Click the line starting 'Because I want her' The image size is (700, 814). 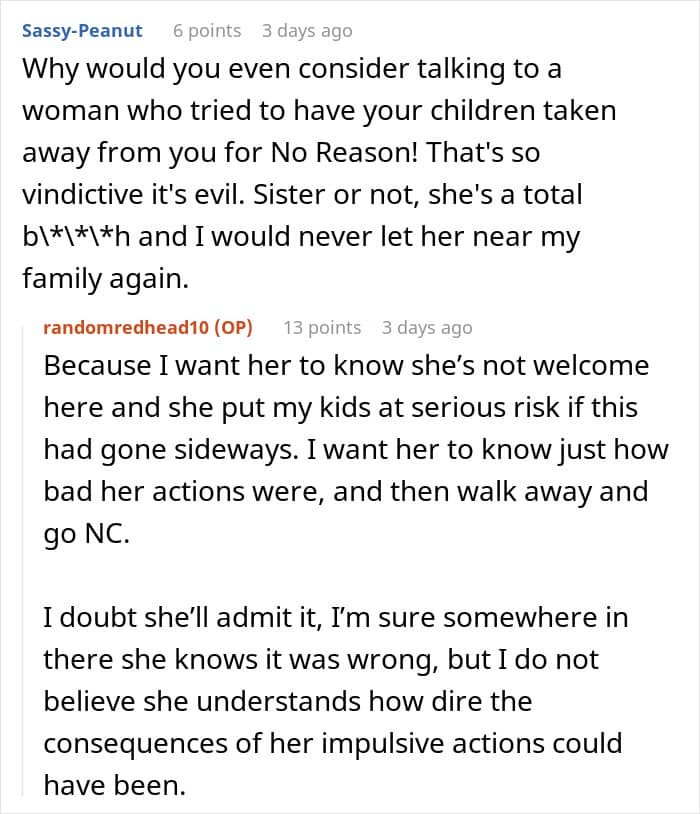click(x=346, y=365)
